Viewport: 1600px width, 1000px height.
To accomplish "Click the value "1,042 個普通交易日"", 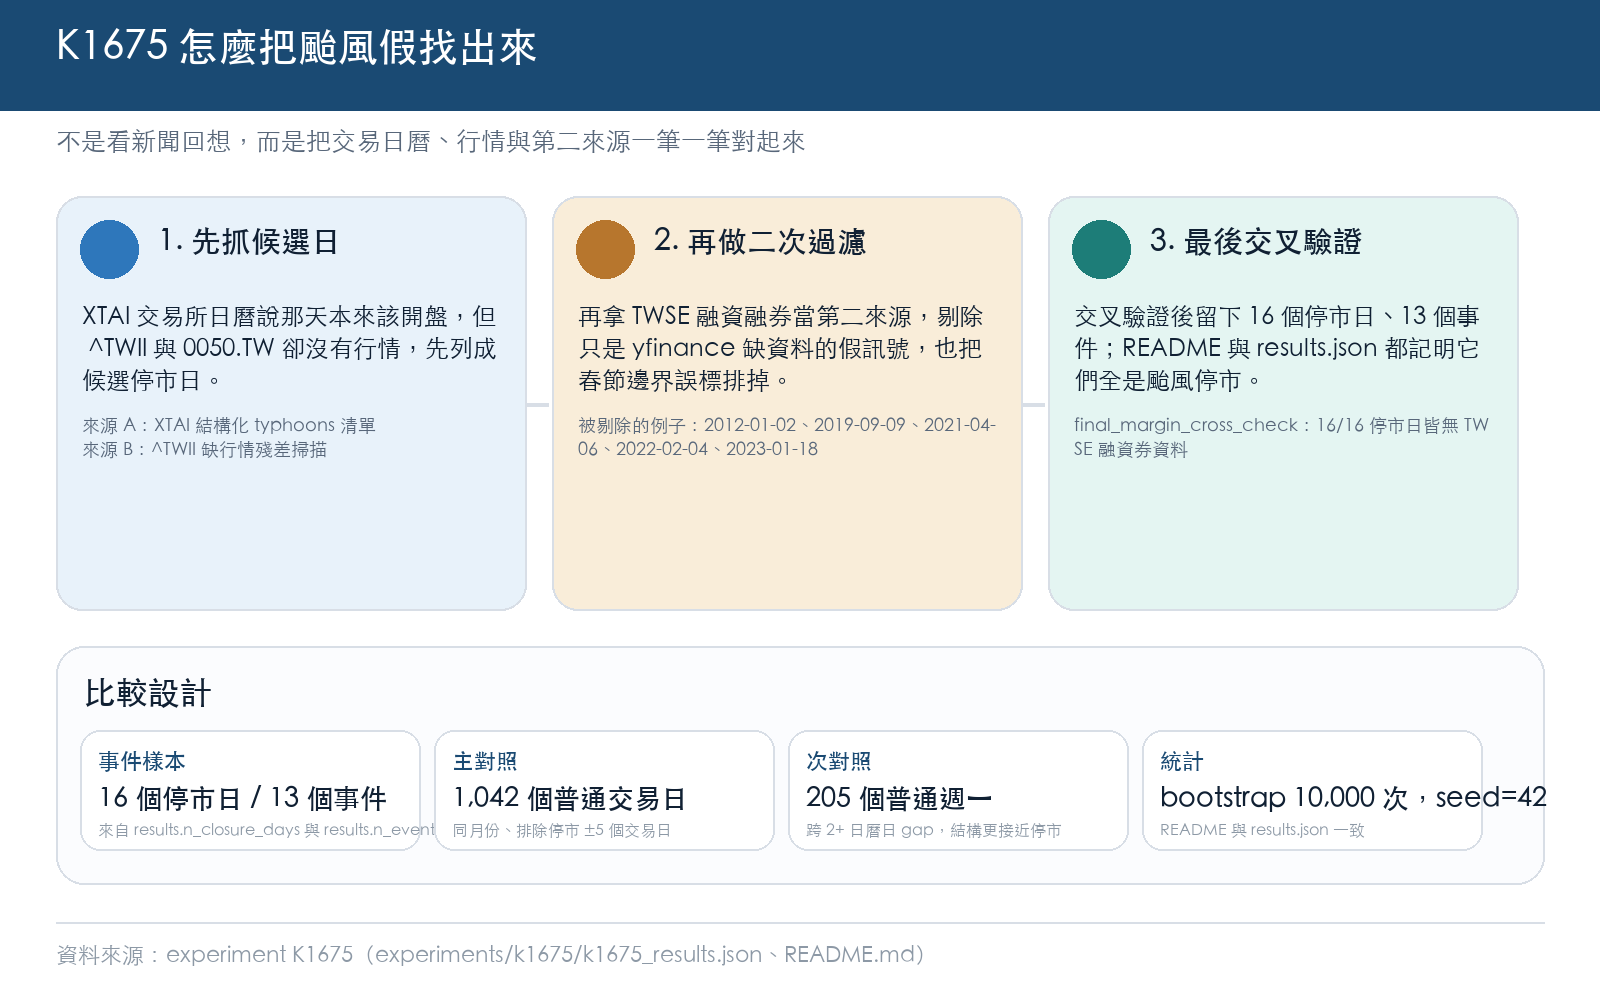I will [568, 798].
